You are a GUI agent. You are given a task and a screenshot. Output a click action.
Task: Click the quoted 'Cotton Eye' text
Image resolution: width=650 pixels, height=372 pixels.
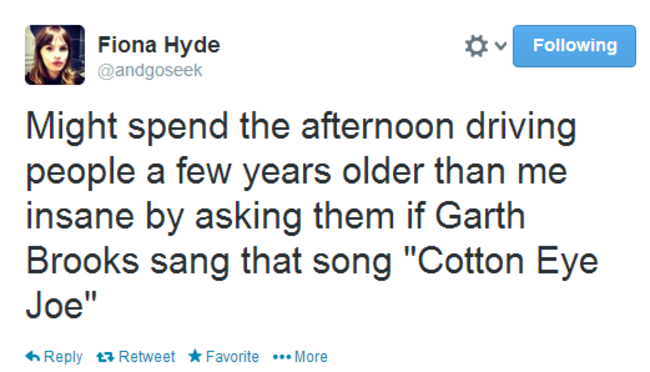pyautogui.click(x=502, y=262)
